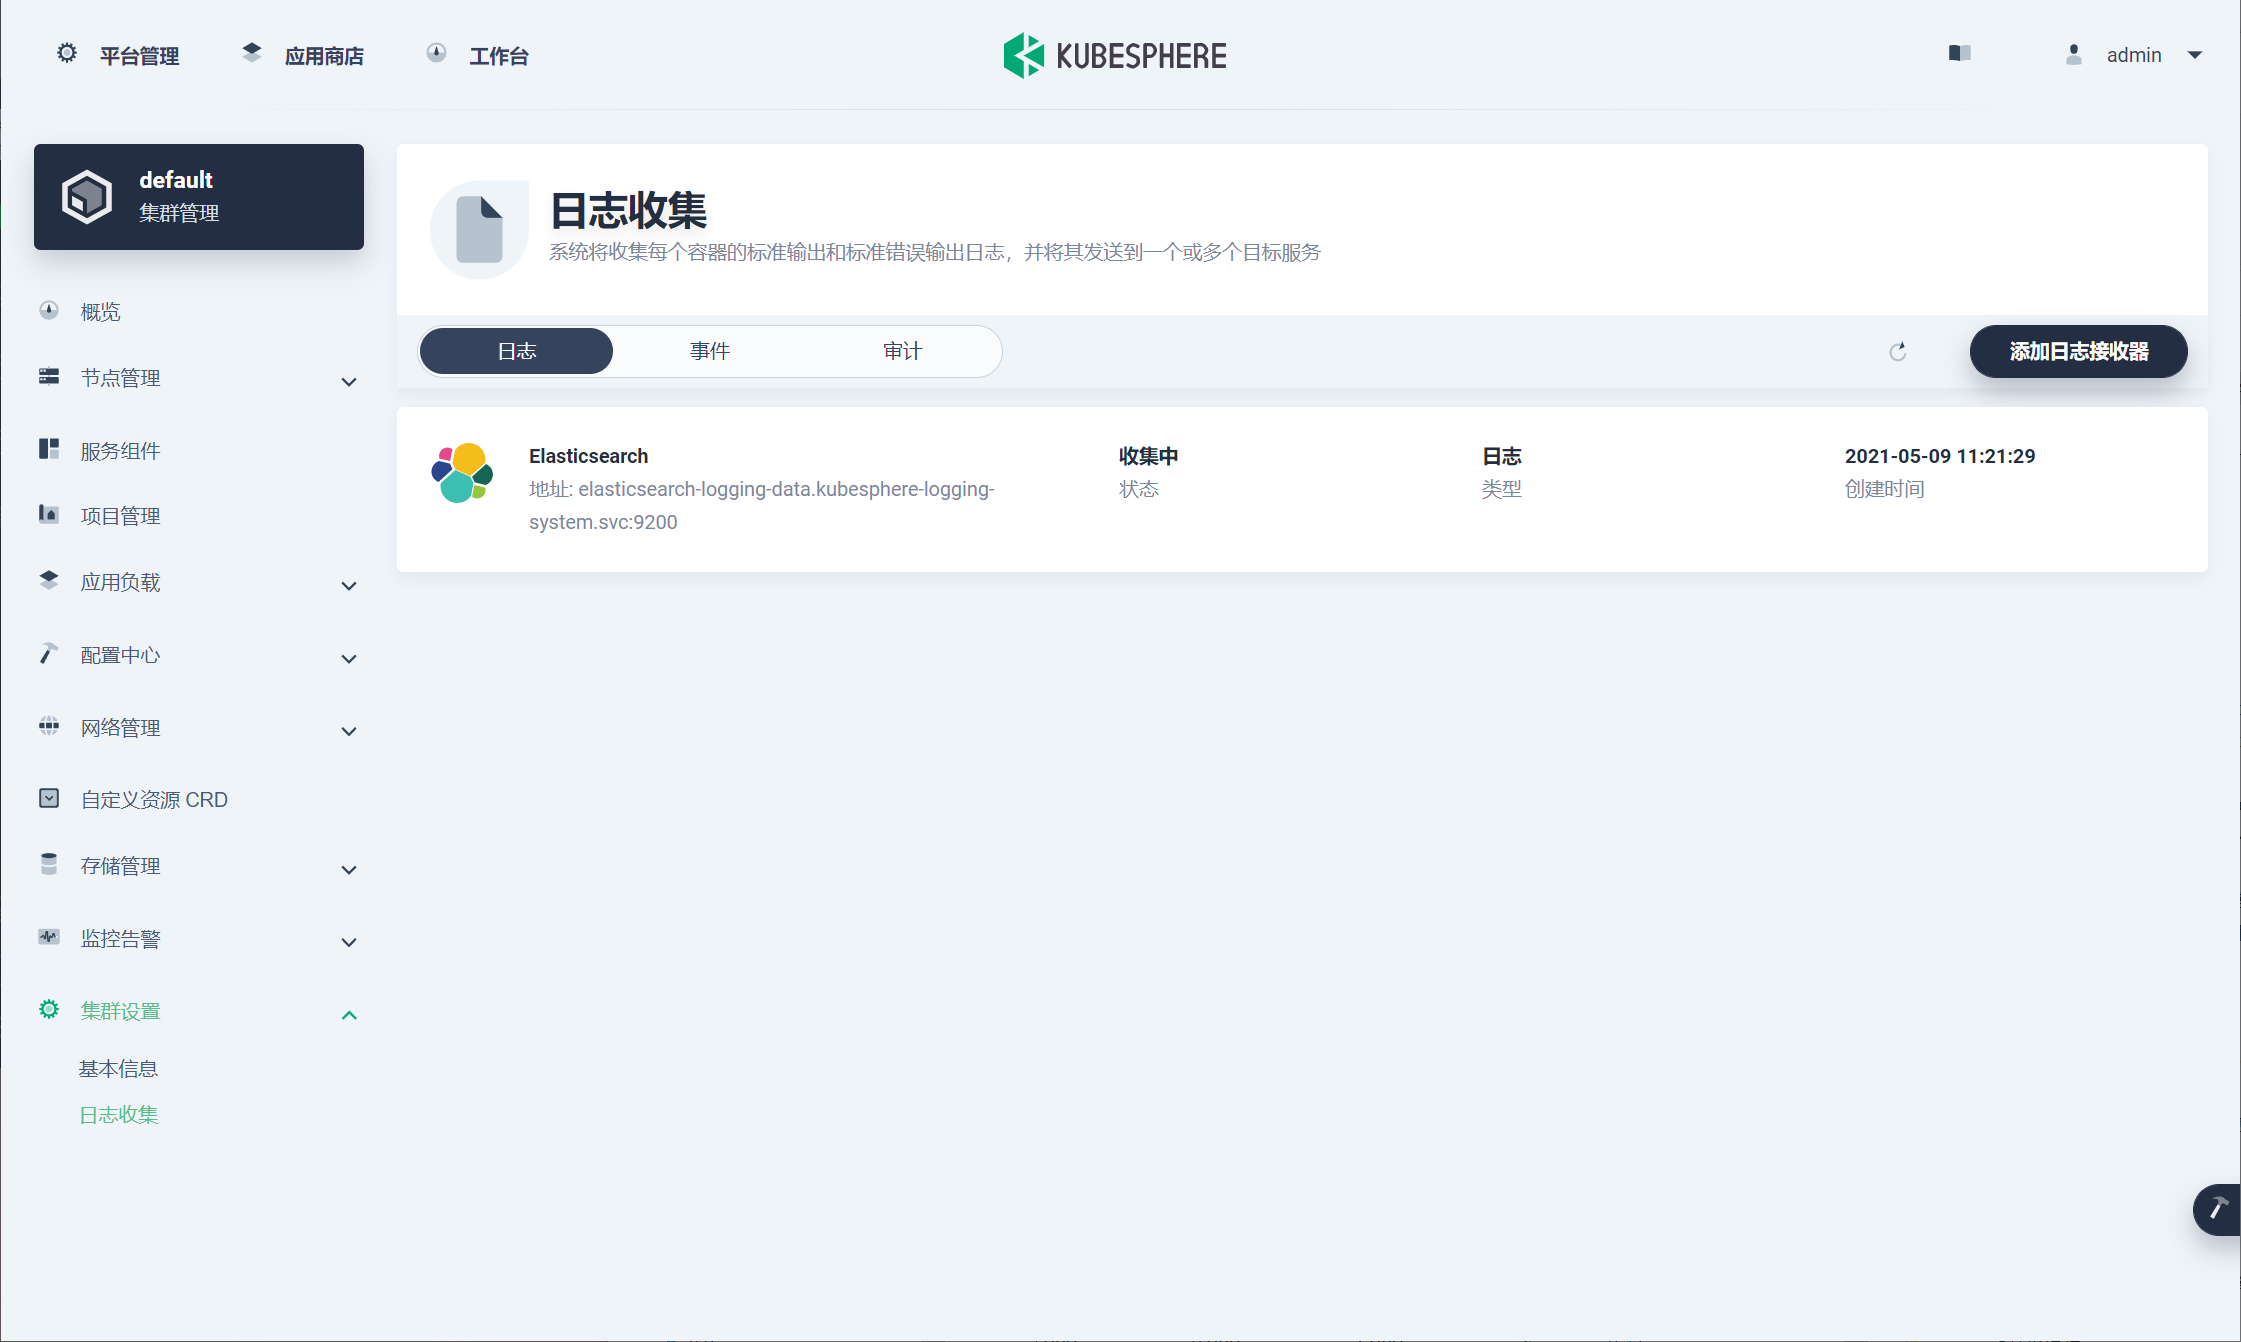Open App Store (应用商店) from top bar
This screenshot has height=1342, width=2241.
[x=323, y=56]
